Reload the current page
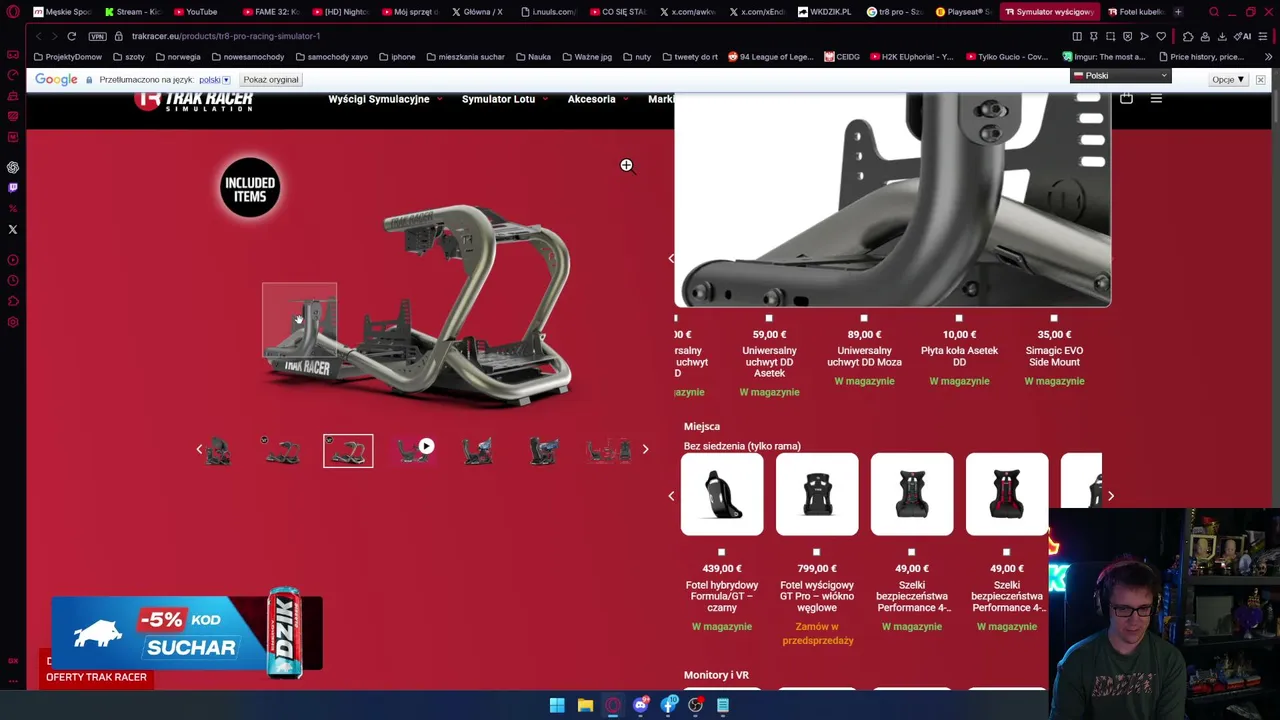Viewport: 1280px width, 720px height. (72, 36)
